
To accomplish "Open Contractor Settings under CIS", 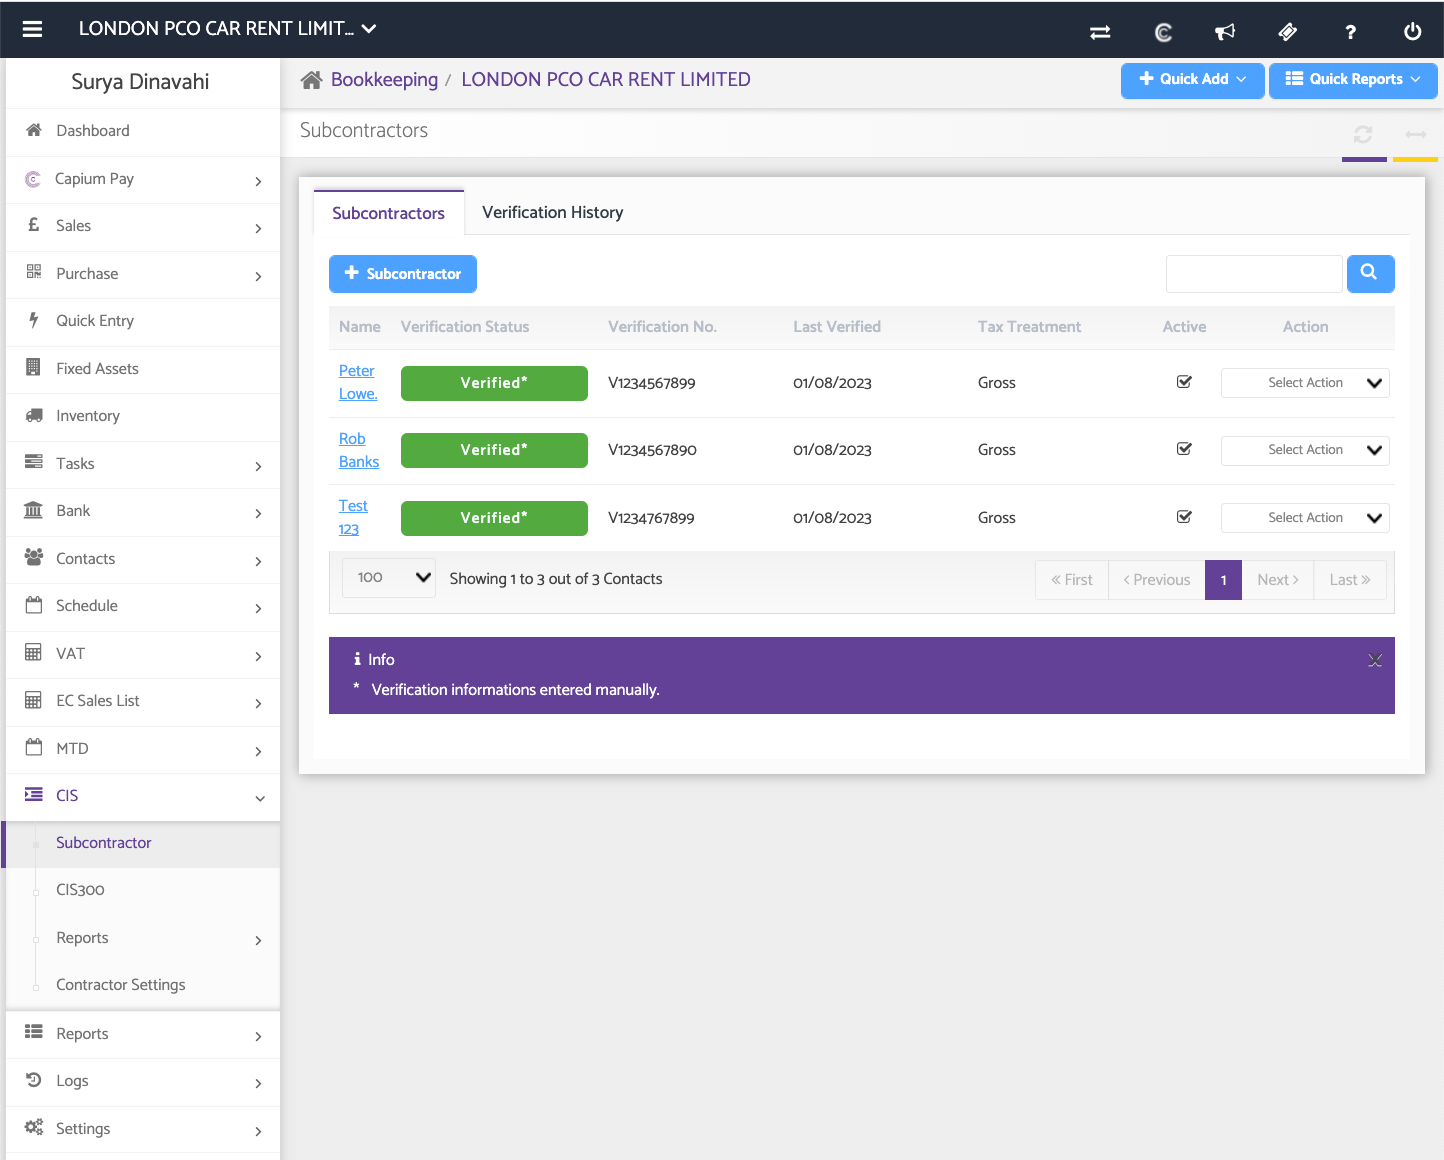I will pos(143,985).
